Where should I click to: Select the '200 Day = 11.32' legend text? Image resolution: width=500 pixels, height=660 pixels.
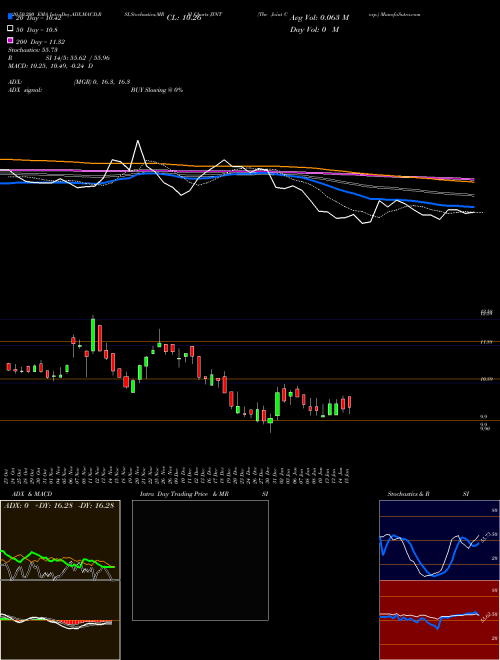pos(40,42)
